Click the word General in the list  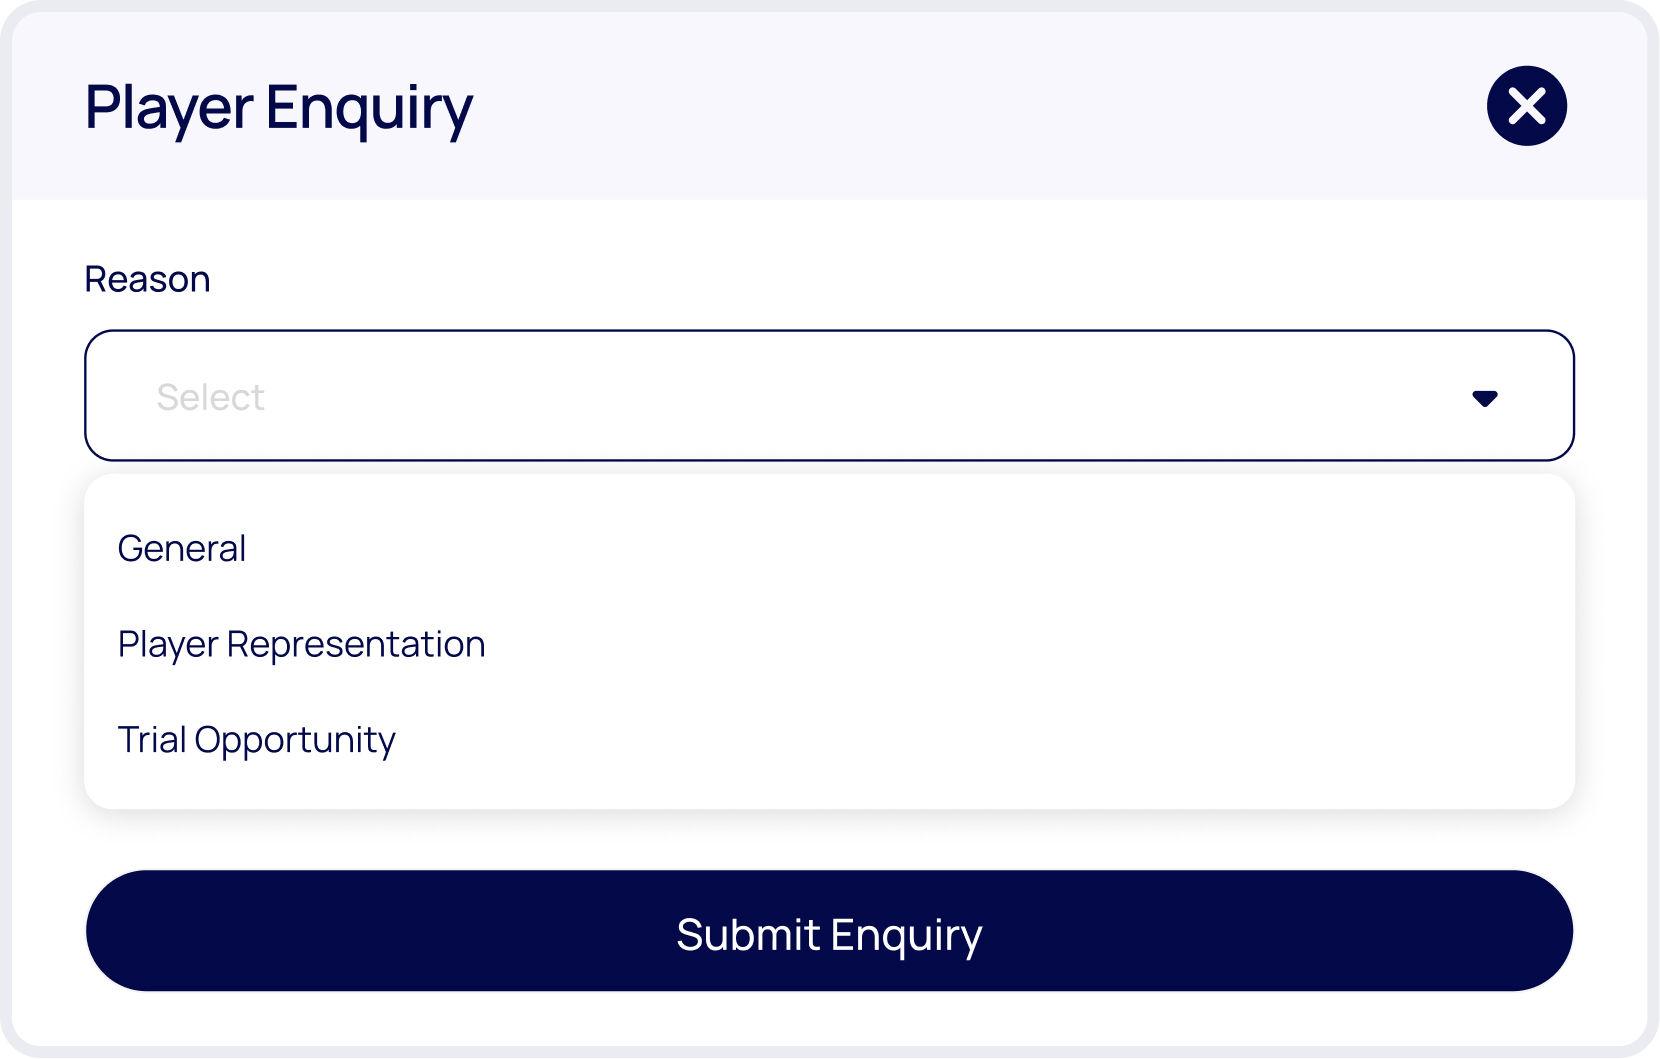[x=182, y=548]
